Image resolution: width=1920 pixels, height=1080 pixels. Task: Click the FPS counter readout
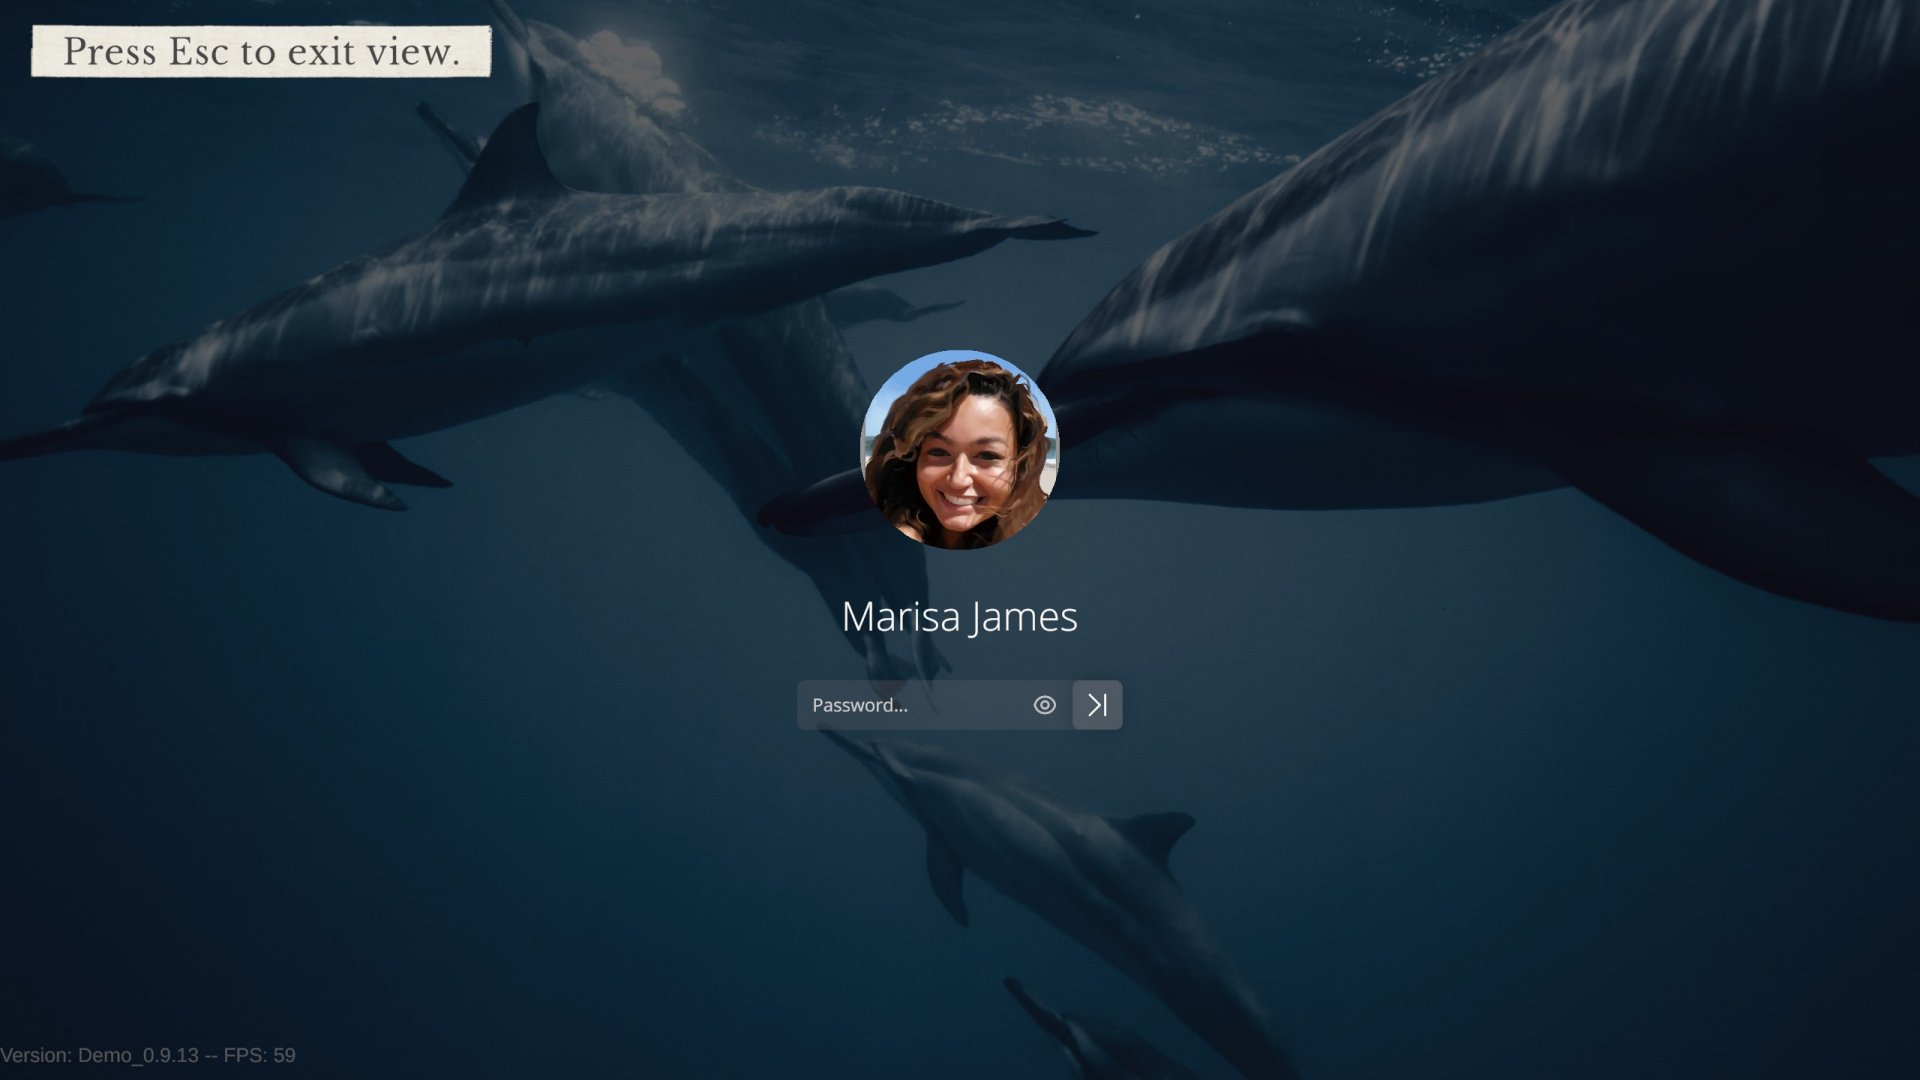tap(259, 1055)
